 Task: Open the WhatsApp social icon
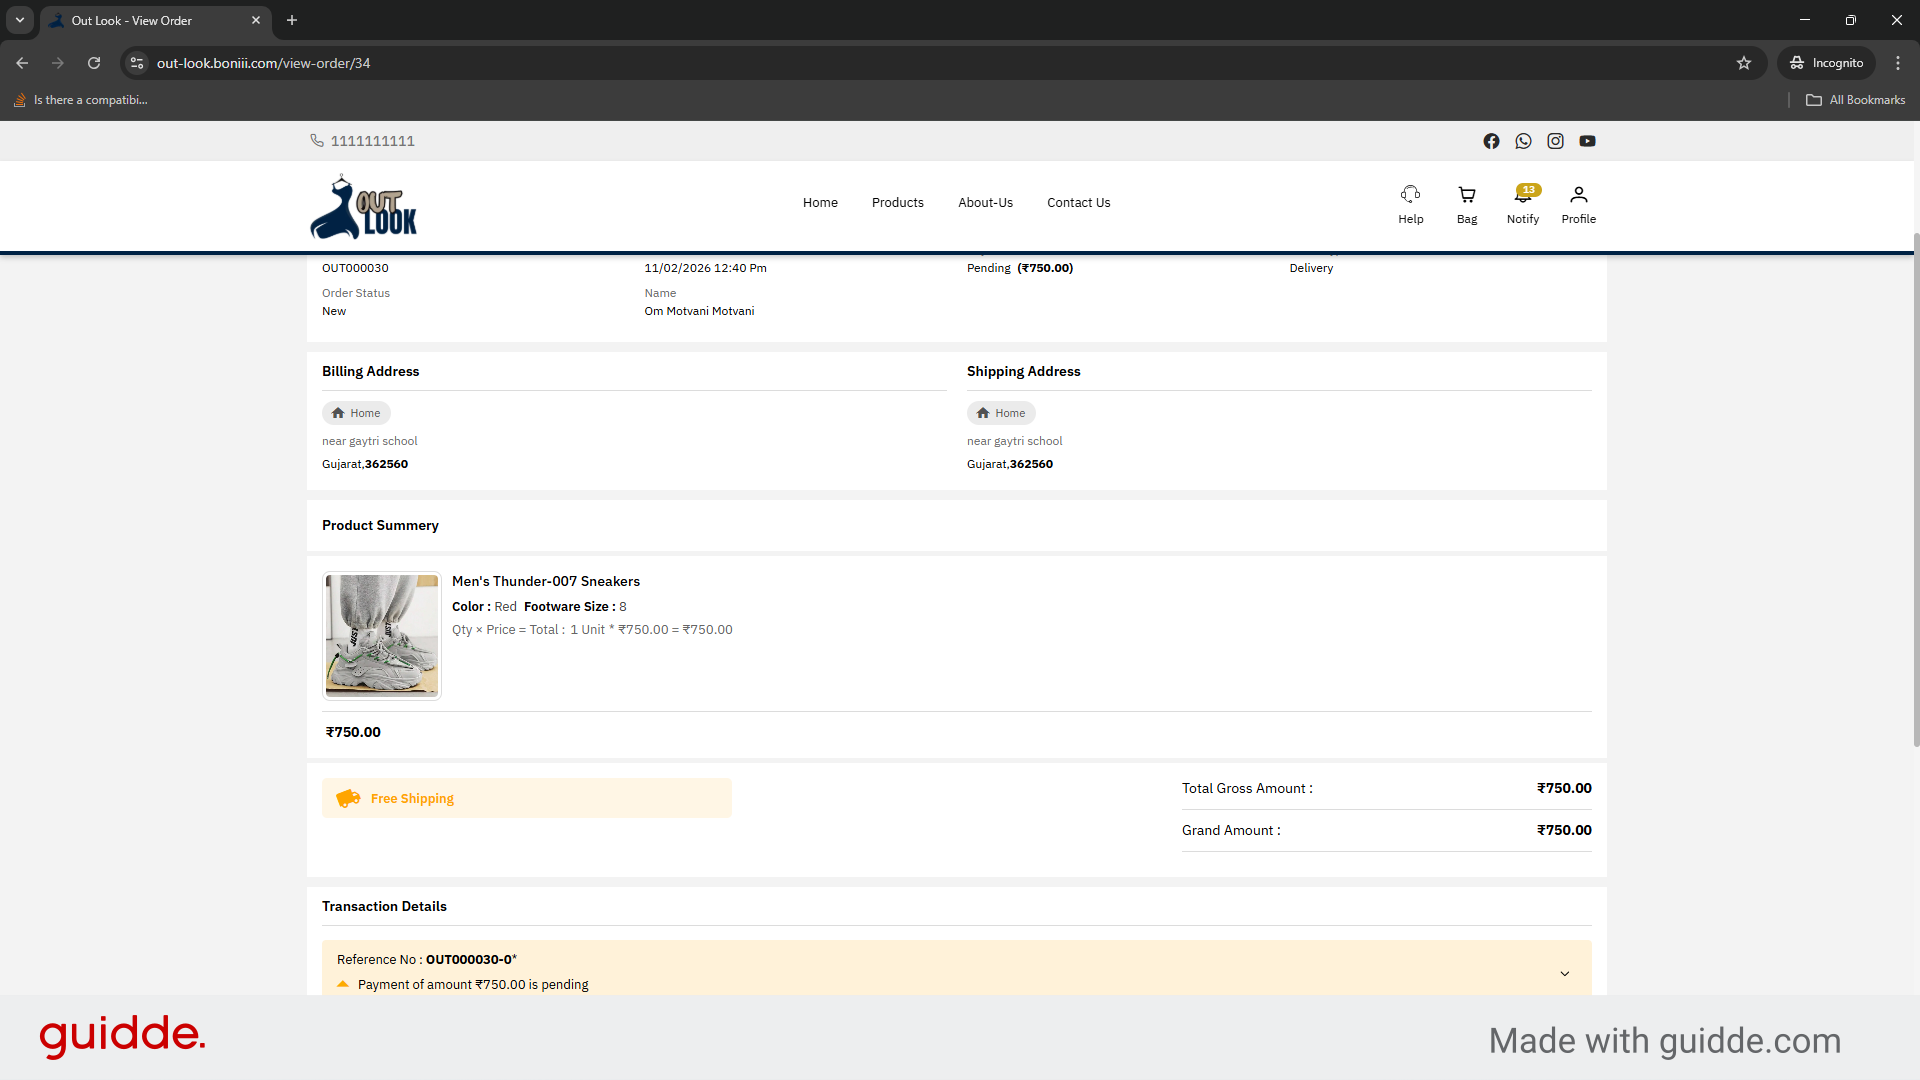(x=1523, y=141)
